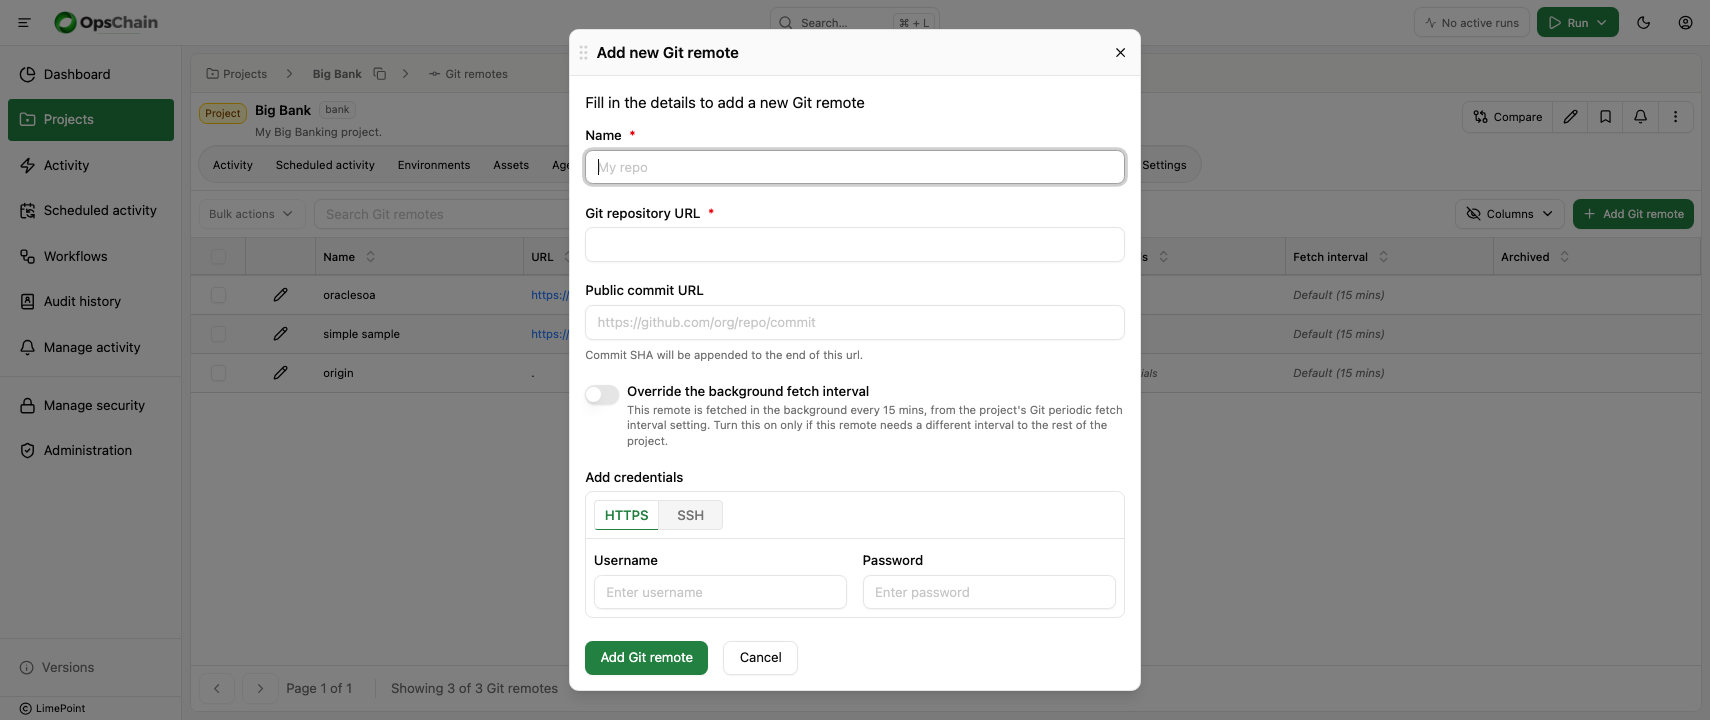Open the Environments tab

click(434, 165)
